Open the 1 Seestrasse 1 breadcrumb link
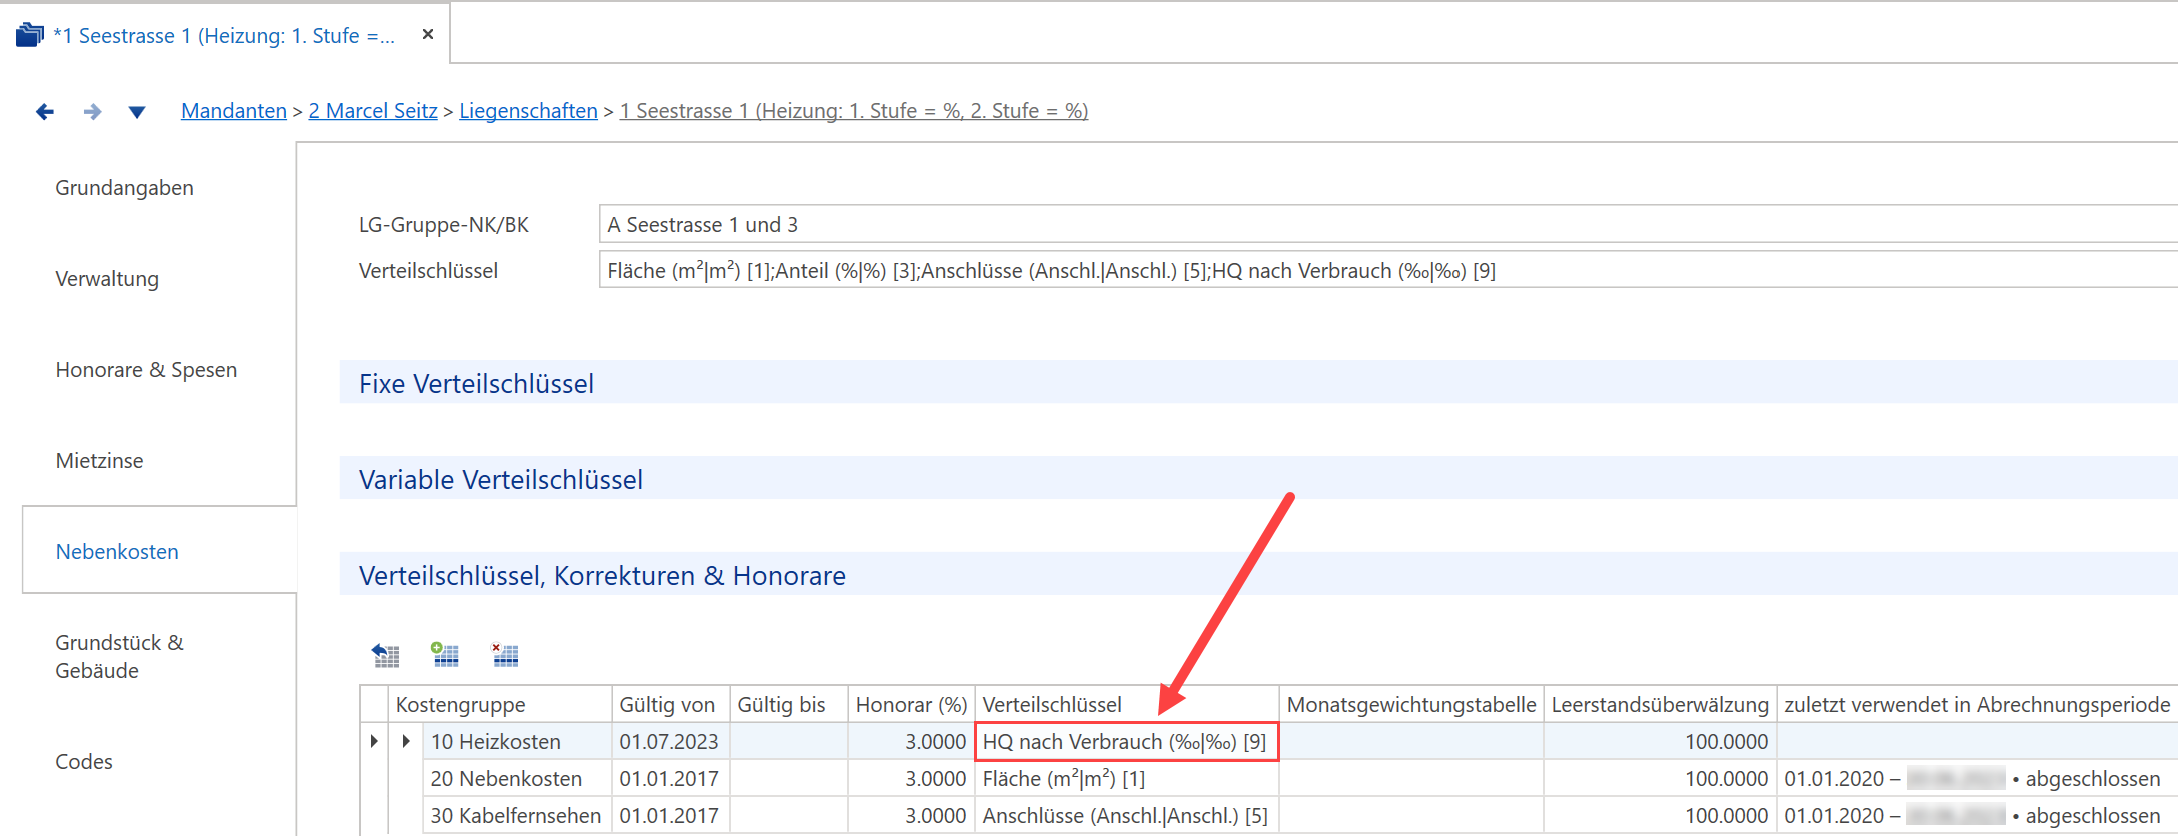This screenshot has height=836, width=2178. coord(854,111)
